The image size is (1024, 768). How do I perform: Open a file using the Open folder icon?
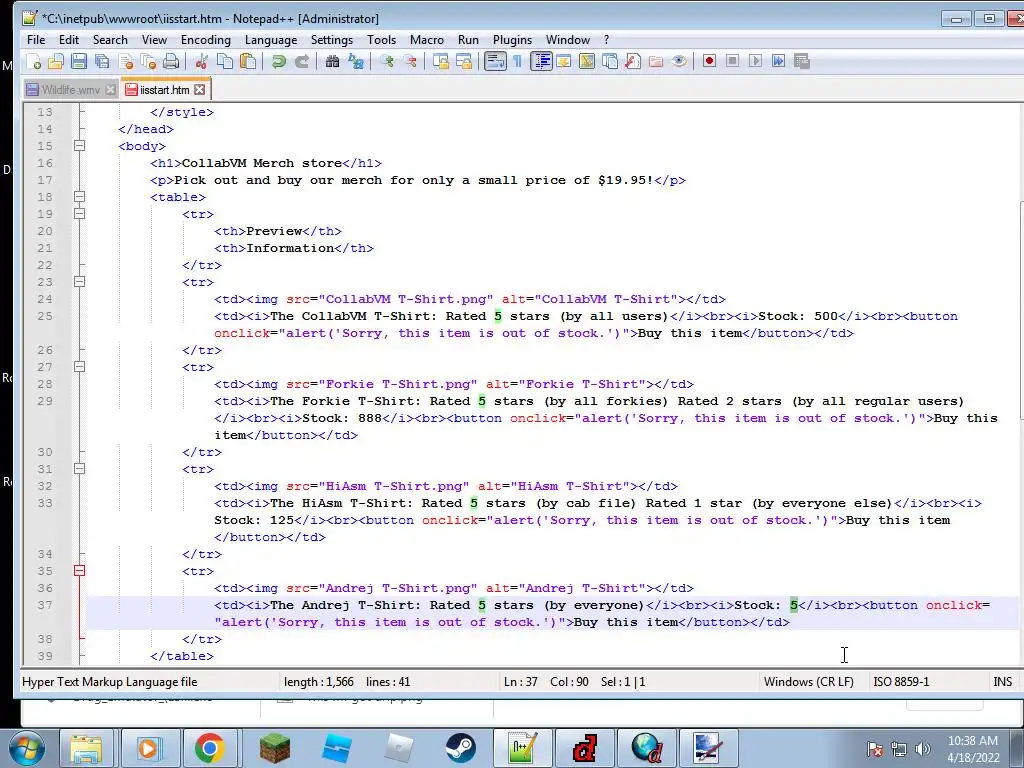[x=56, y=61]
